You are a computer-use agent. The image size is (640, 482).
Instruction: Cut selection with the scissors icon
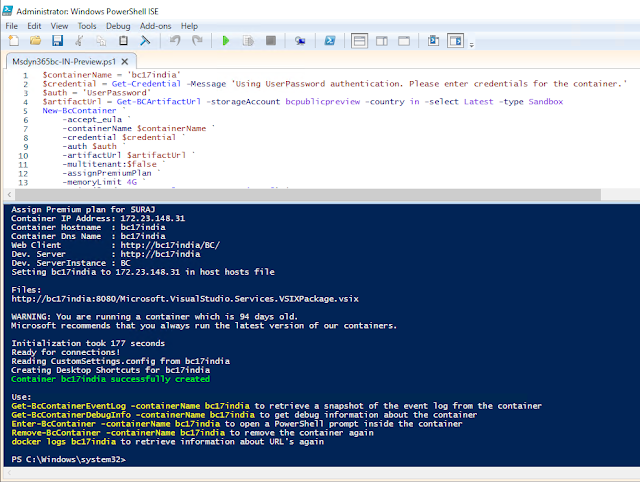(79, 40)
